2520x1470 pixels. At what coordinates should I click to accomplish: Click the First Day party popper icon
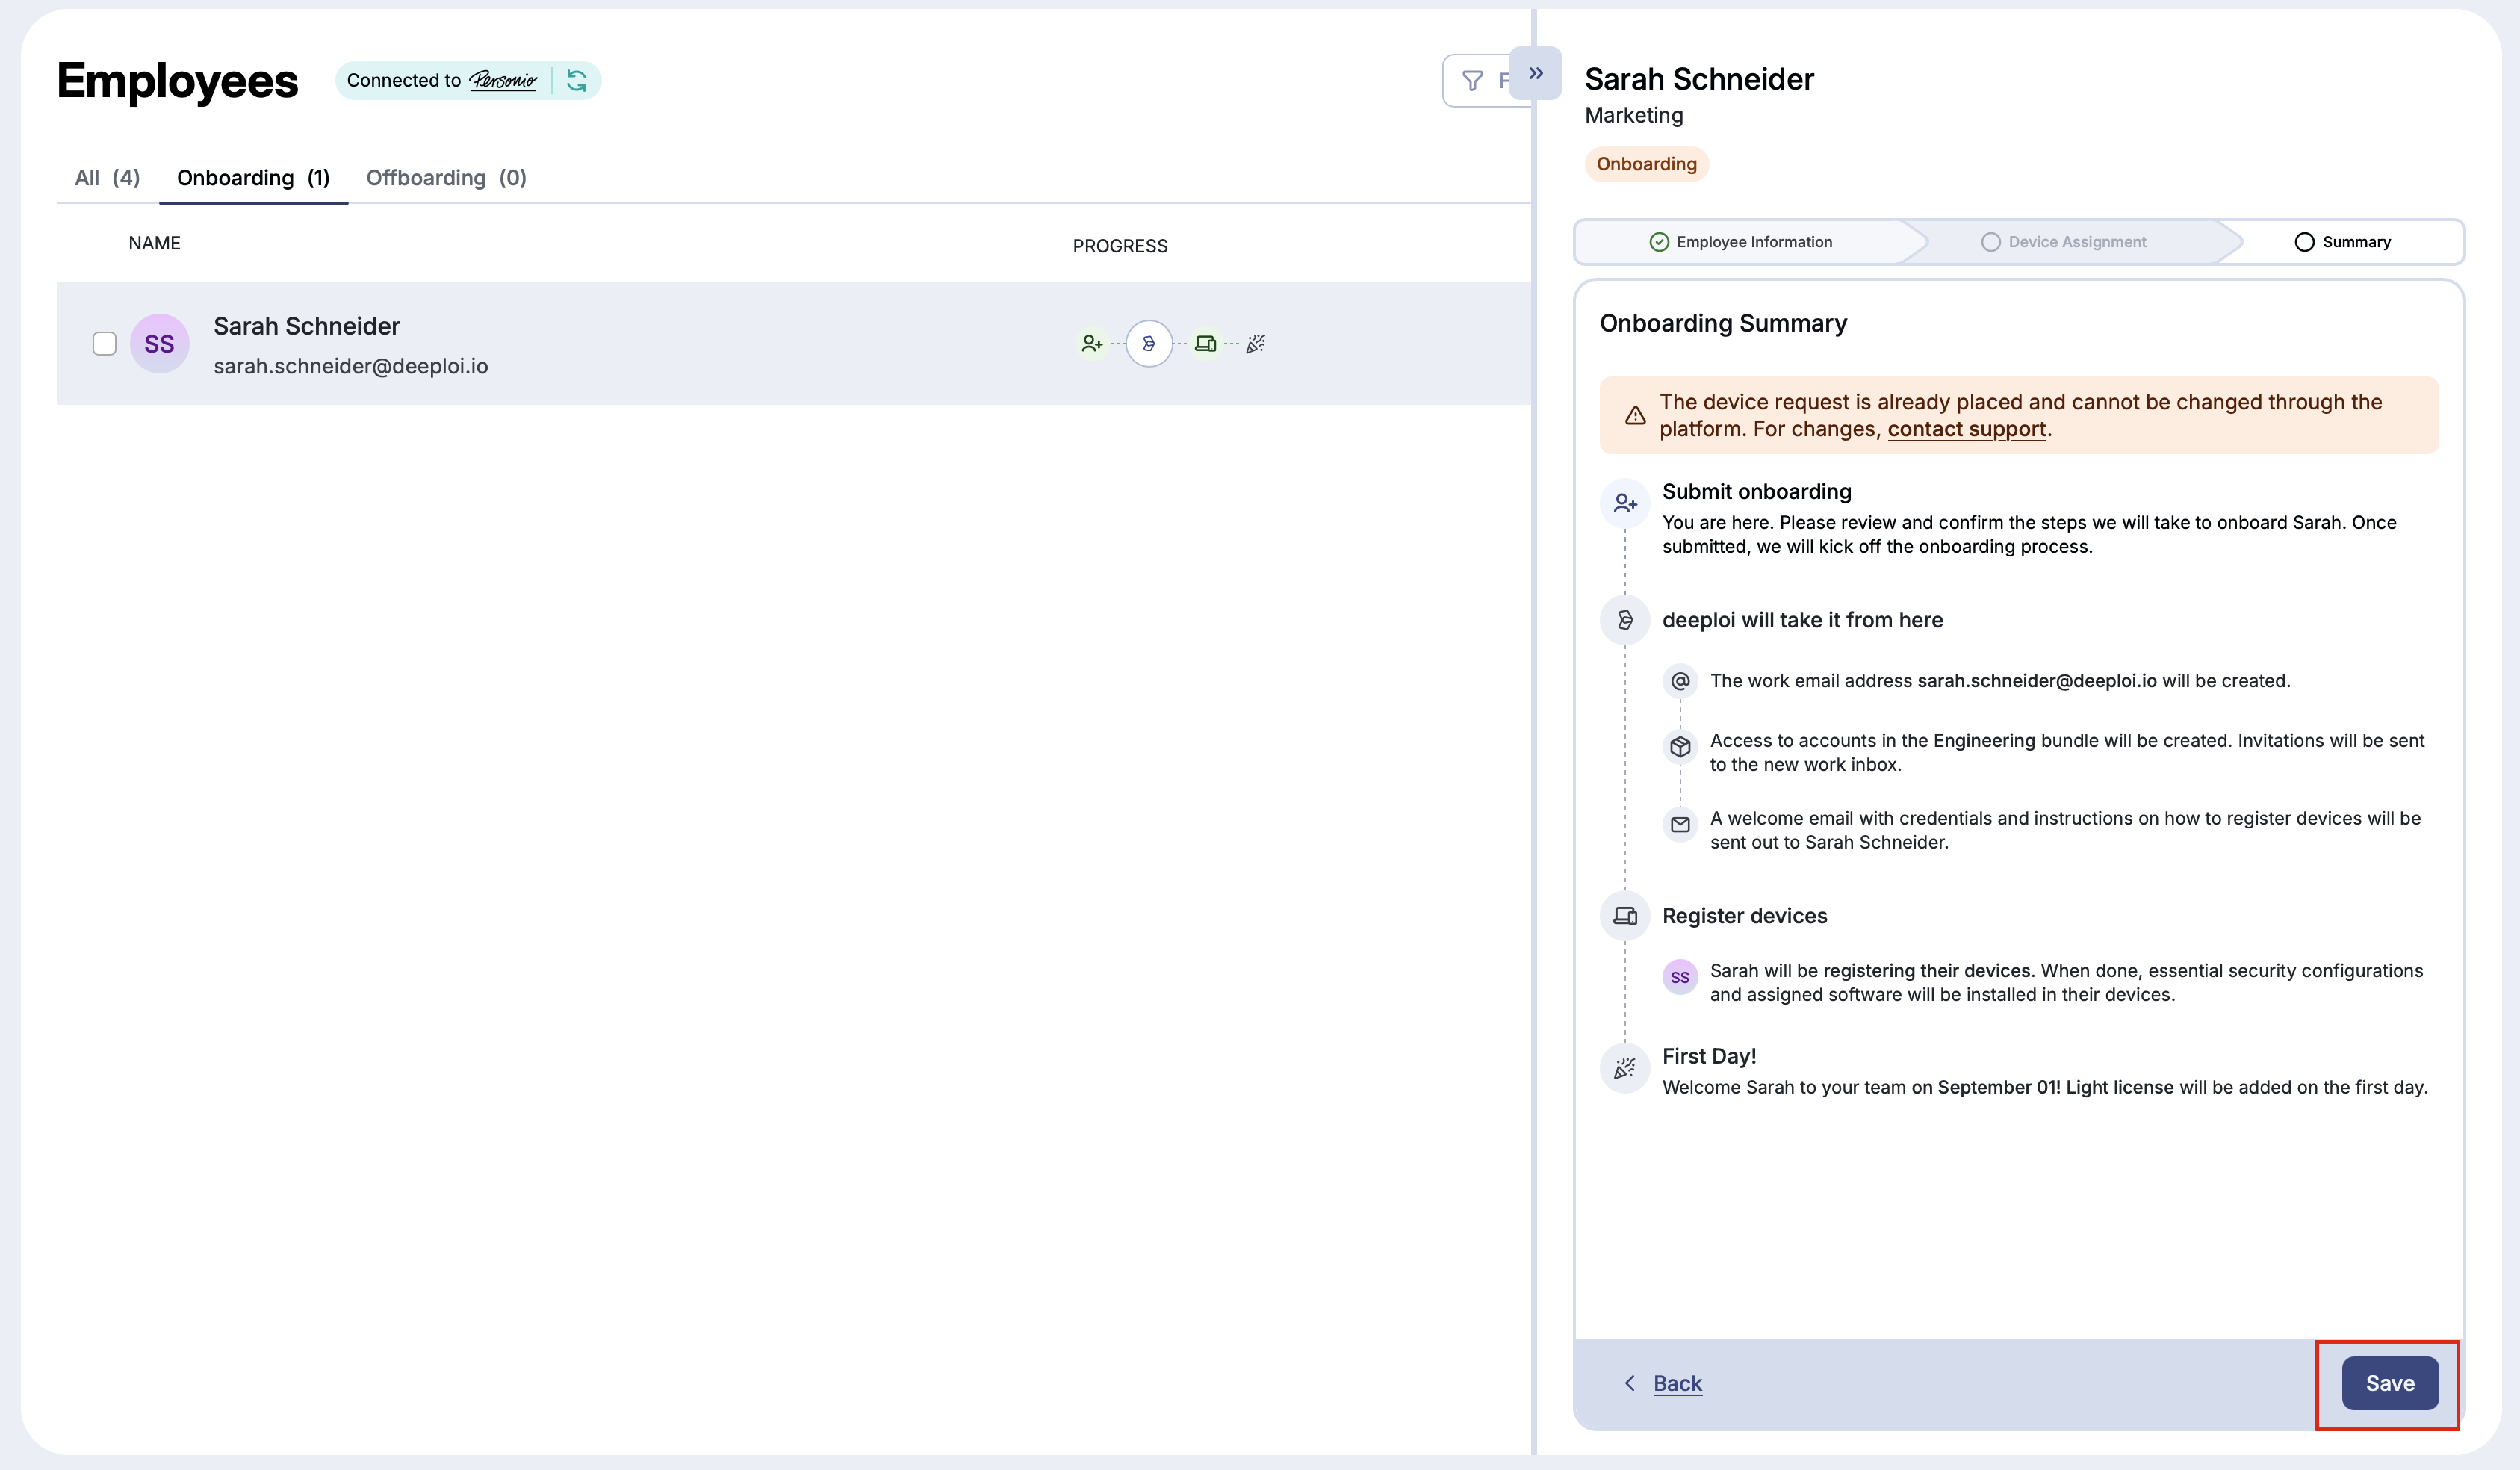coord(1625,1069)
